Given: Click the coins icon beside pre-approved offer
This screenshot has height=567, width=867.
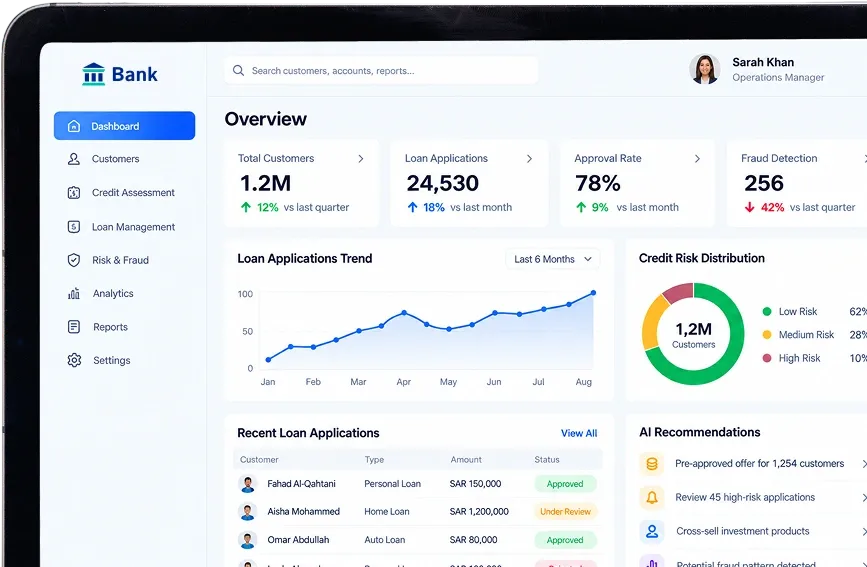Looking at the screenshot, I should pos(652,464).
